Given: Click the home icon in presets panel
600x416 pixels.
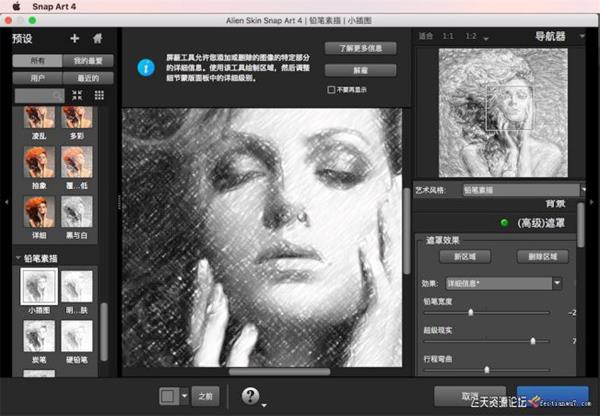Looking at the screenshot, I should (97, 39).
